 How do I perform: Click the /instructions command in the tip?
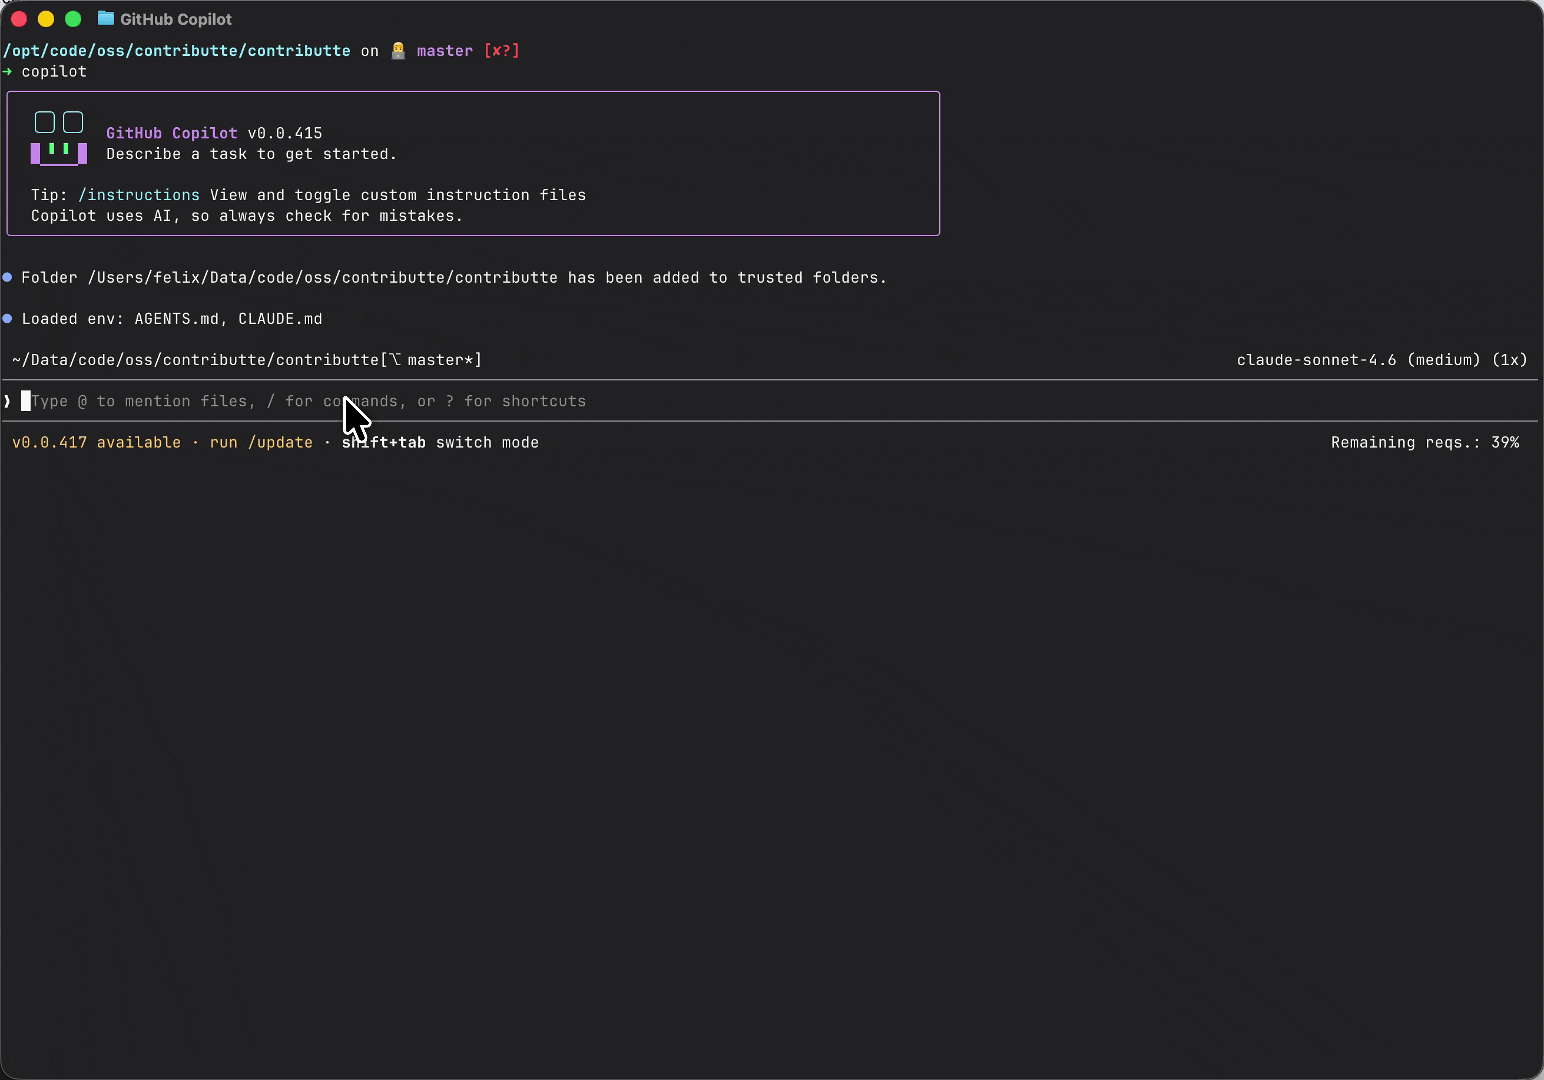click(139, 195)
